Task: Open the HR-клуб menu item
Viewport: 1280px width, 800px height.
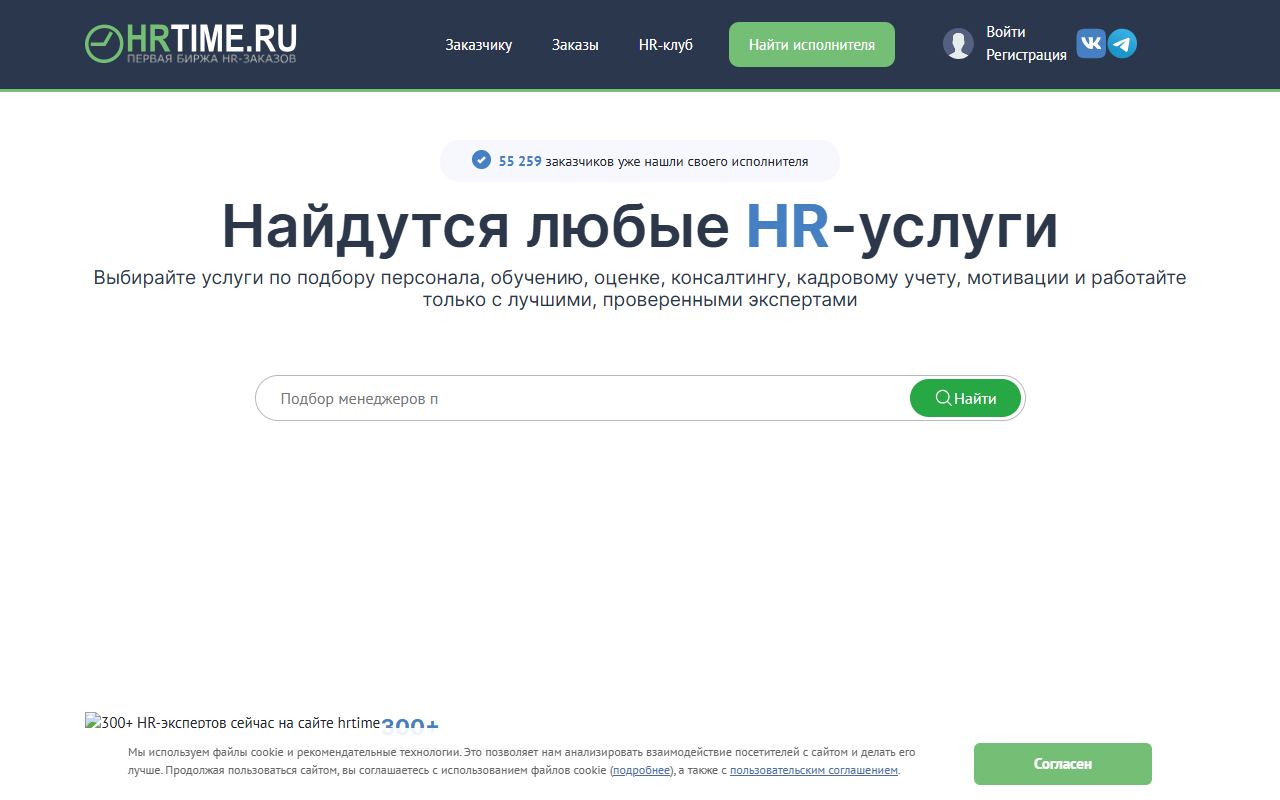Action: coord(666,45)
